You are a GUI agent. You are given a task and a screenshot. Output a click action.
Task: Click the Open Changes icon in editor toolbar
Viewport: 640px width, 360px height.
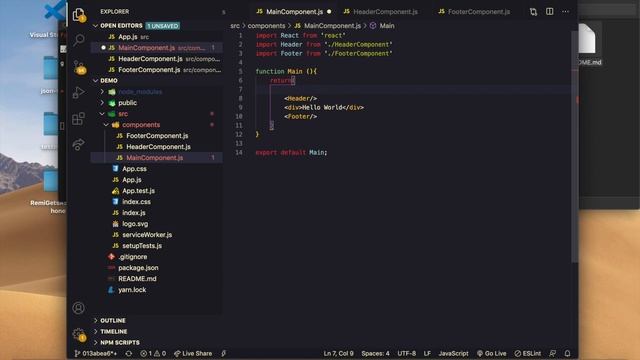click(x=533, y=12)
